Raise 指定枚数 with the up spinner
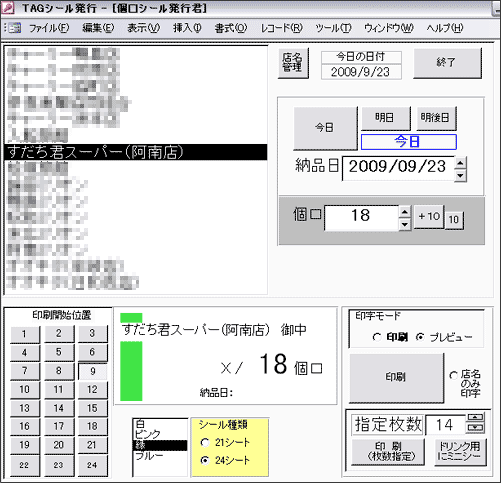Screen dimensions: 501x483 [x=476, y=417]
